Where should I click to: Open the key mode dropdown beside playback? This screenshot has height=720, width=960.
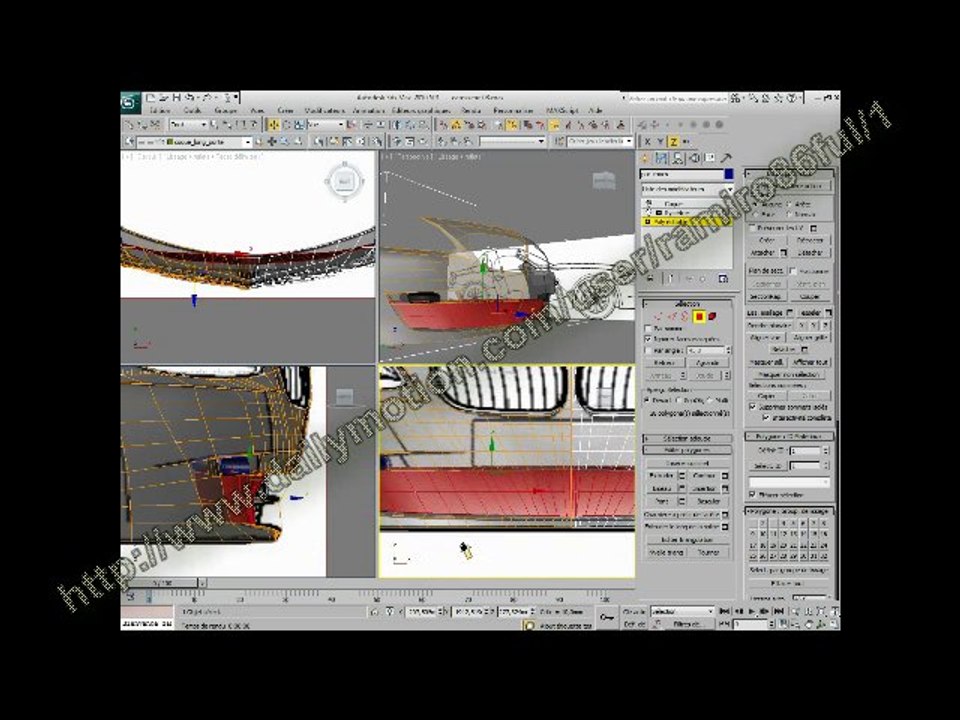(682, 611)
